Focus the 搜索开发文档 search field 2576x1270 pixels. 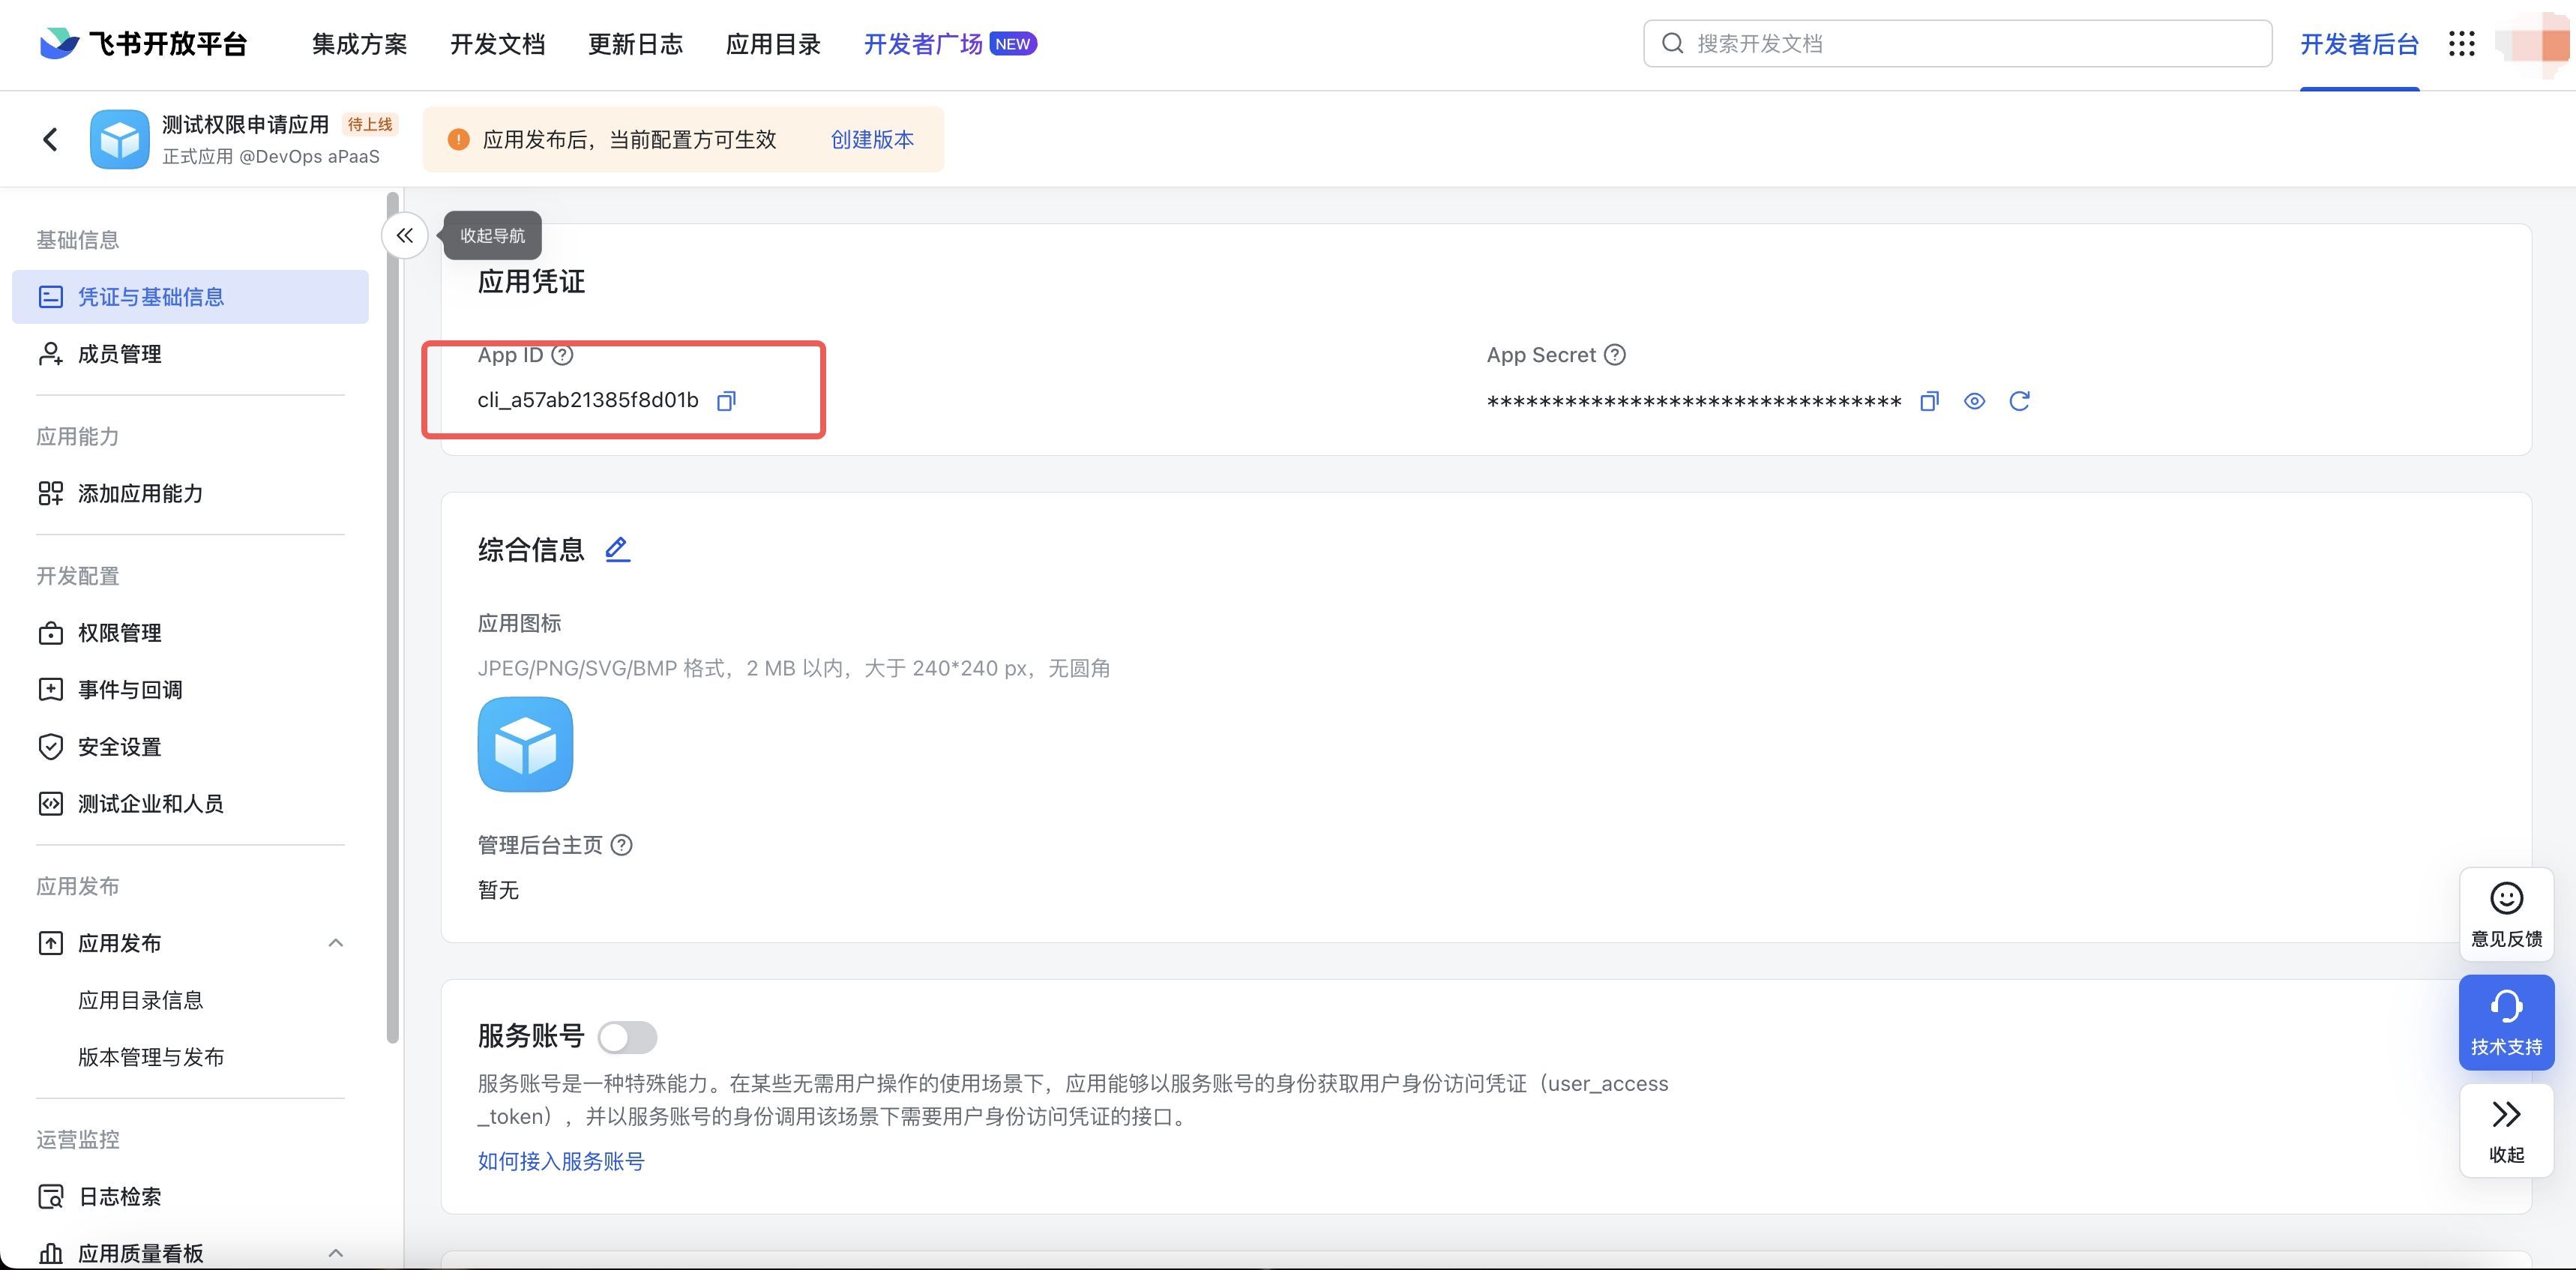click(x=1957, y=43)
